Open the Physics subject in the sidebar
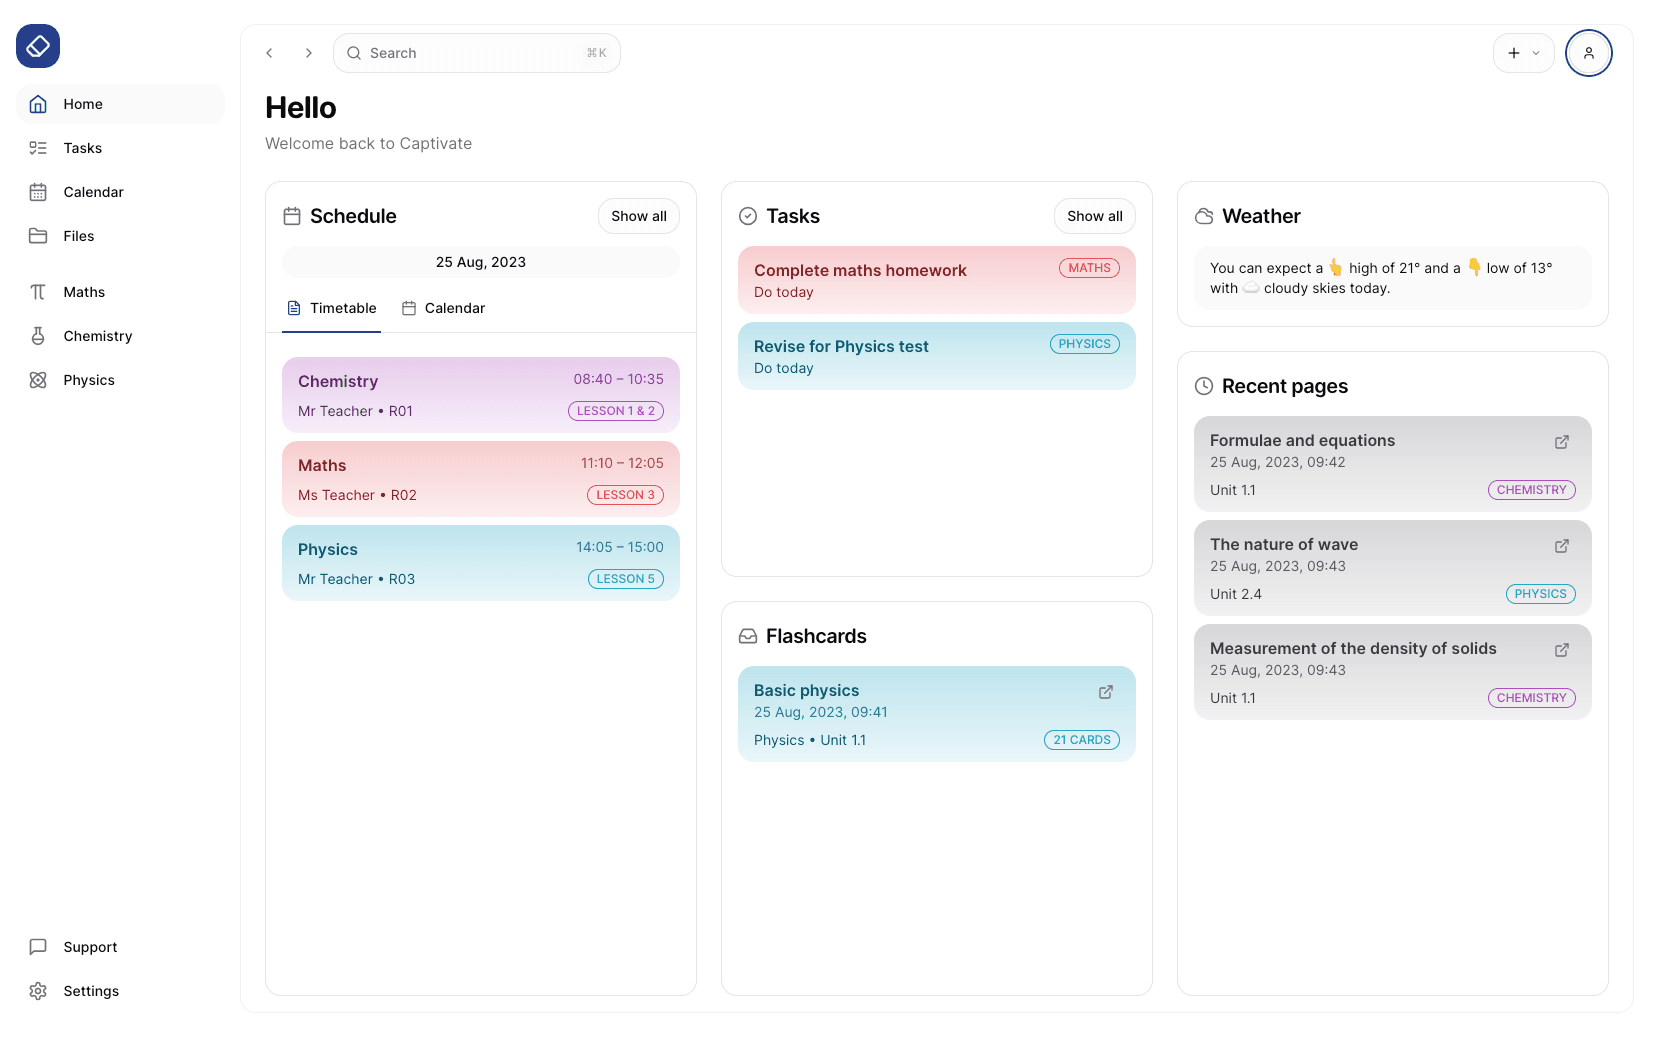This screenshot has width=1658, height=1037. pos(89,380)
